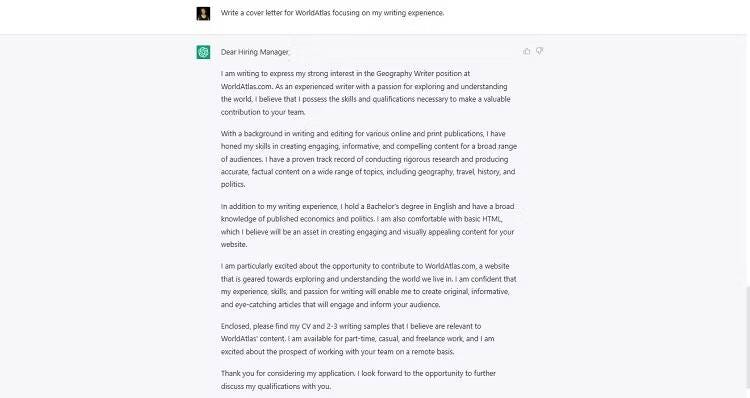Click the paragraph starting 'I am particularly excited'
Image resolution: width=750 pixels, height=398 pixels.
point(368,285)
